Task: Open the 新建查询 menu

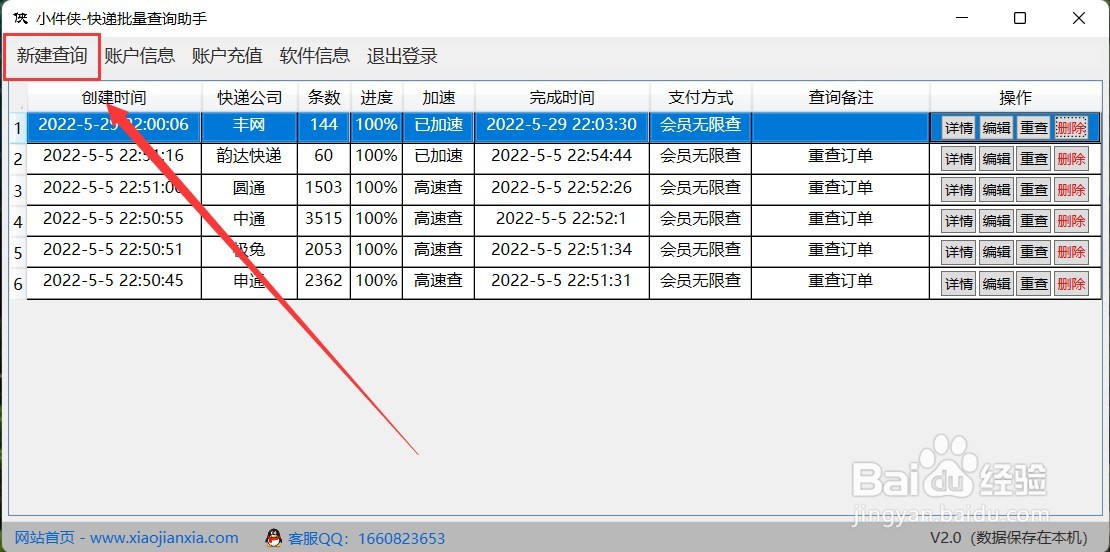Action: pyautogui.click(x=52, y=55)
